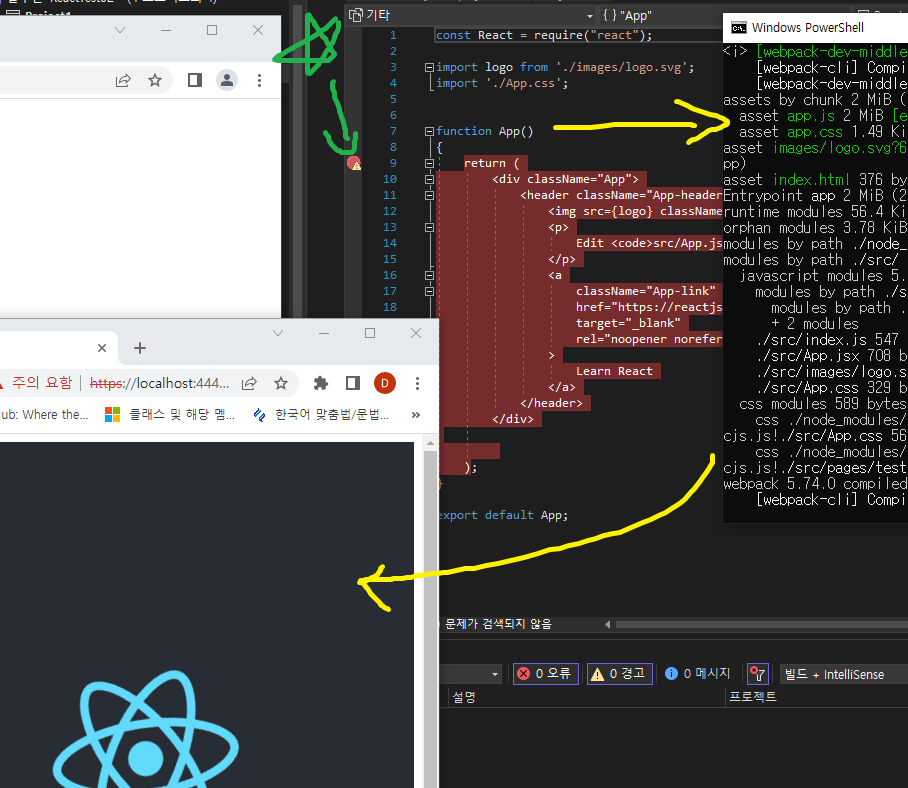Collapse the block at line 17
This screenshot has width=908, height=788.
coord(429,291)
